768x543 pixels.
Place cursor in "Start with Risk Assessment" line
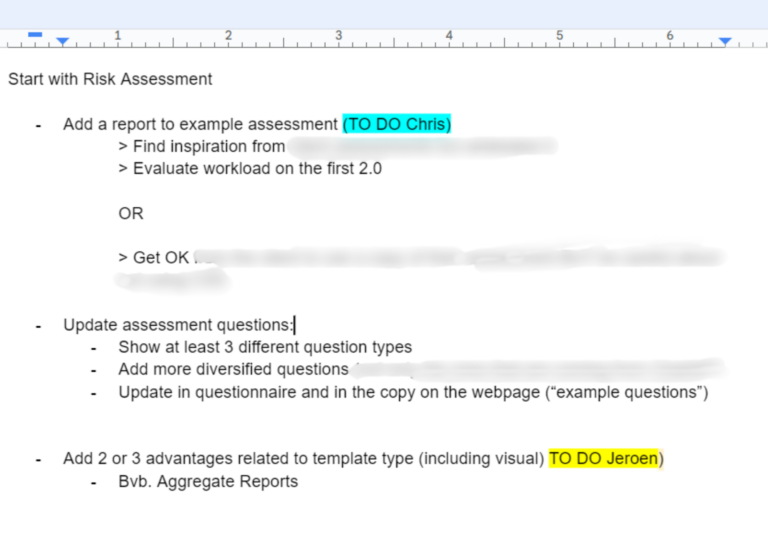(x=110, y=79)
